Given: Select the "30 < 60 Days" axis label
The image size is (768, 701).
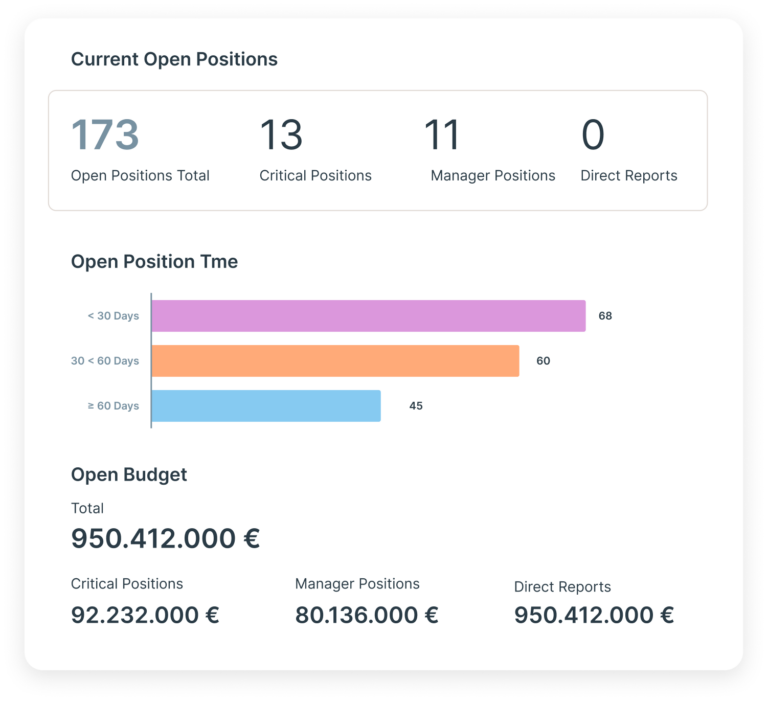Looking at the screenshot, I should (x=105, y=361).
